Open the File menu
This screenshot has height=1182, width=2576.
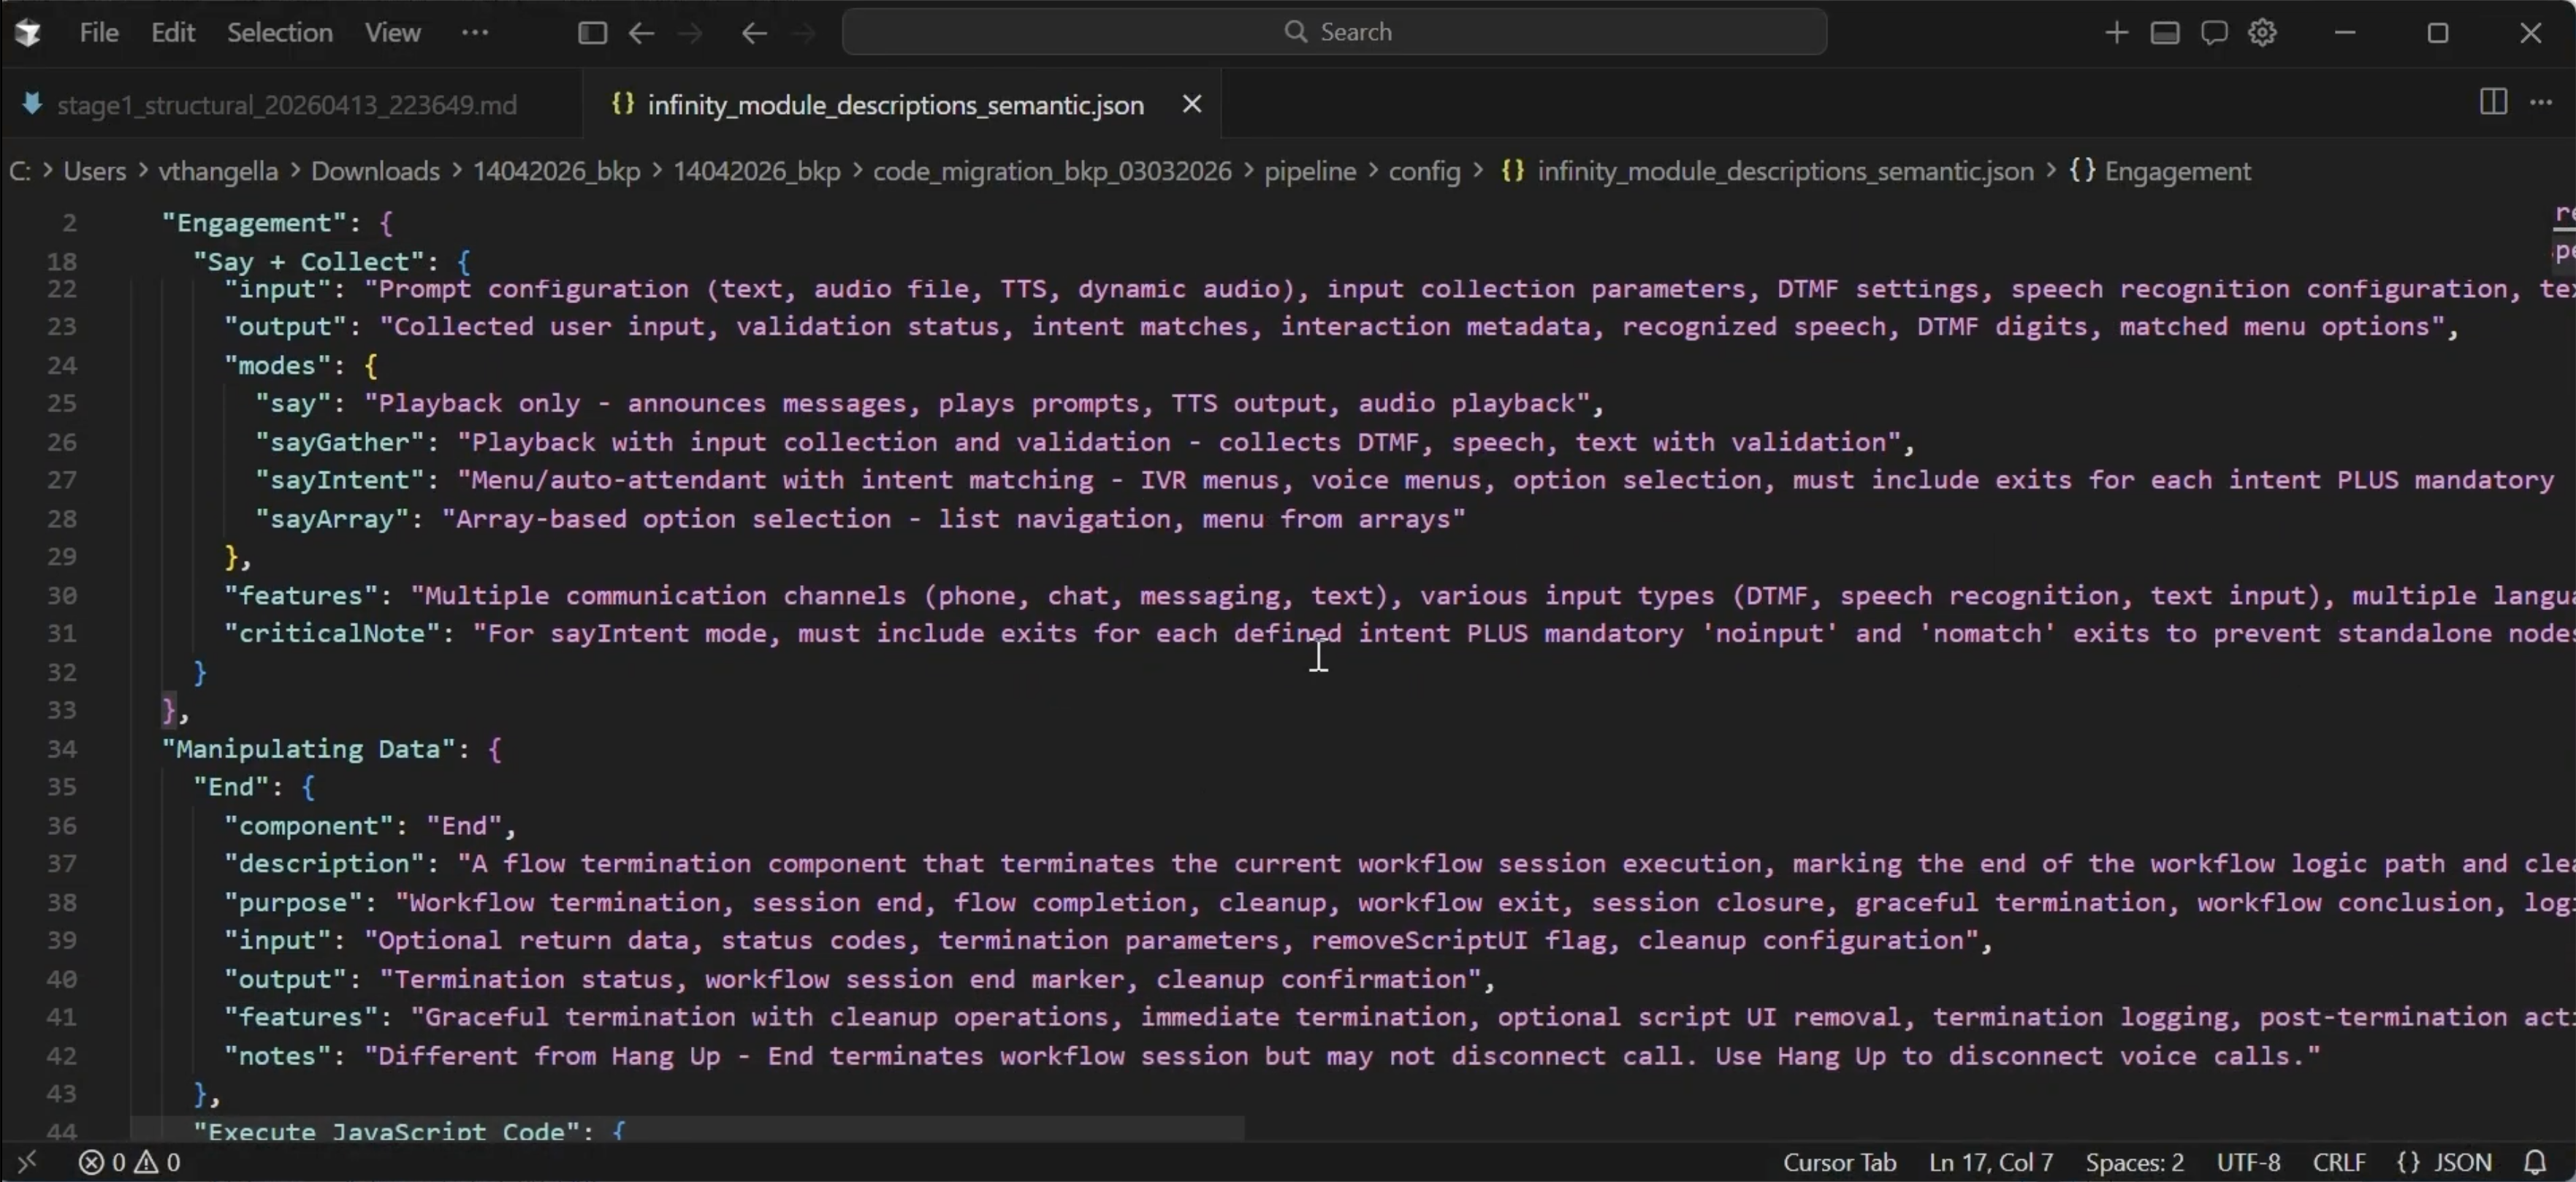(x=99, y=32)
